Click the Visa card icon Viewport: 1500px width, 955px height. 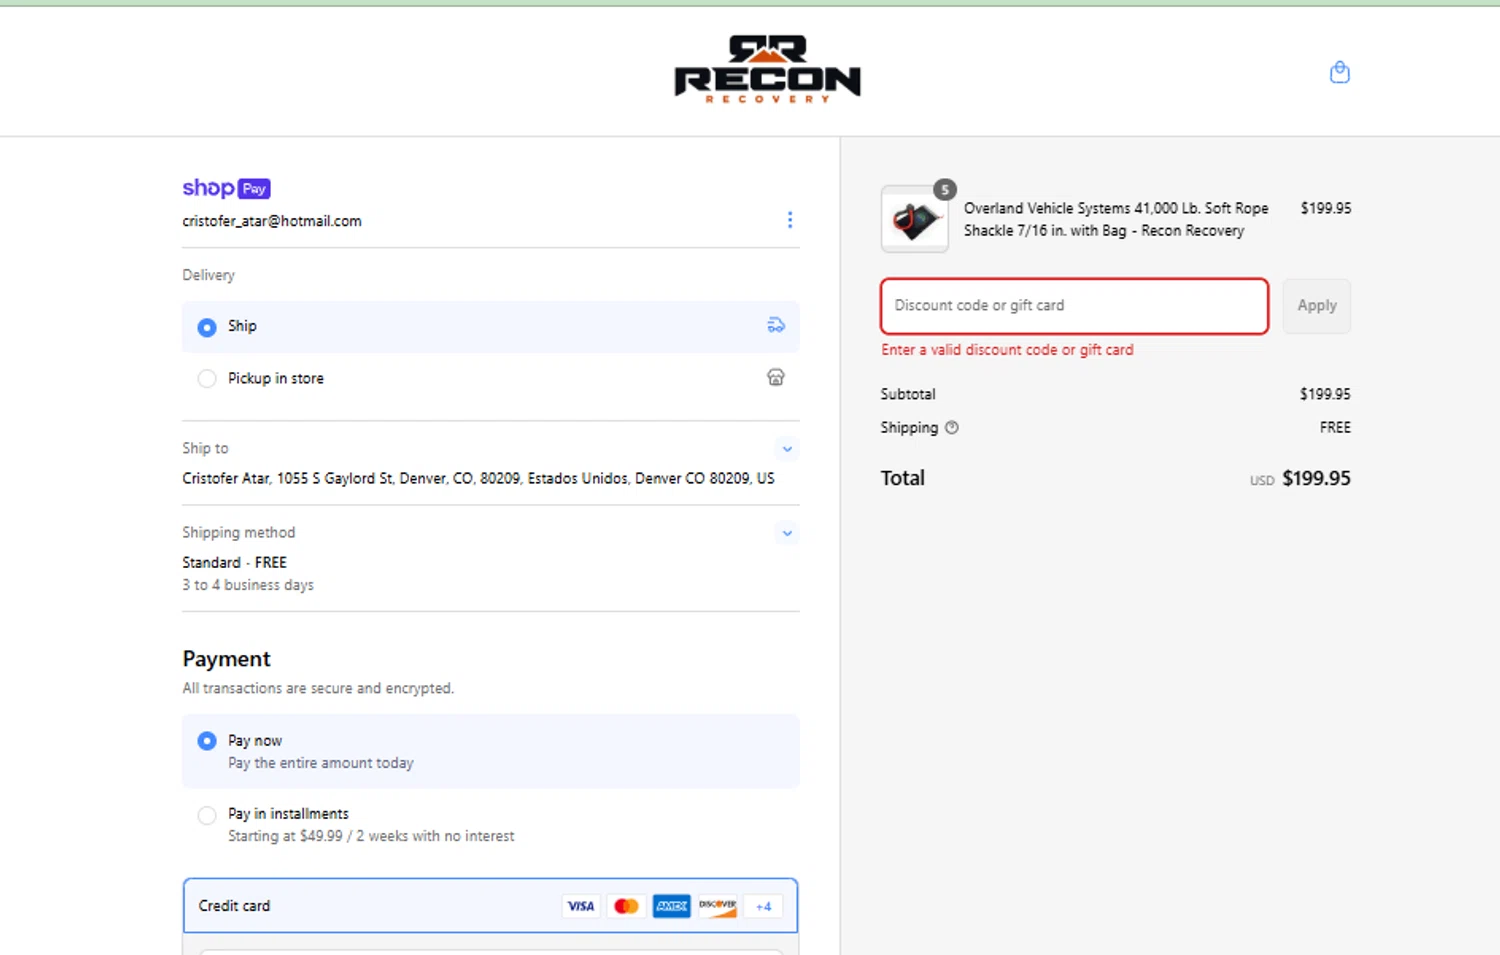(x=581, y=906)
